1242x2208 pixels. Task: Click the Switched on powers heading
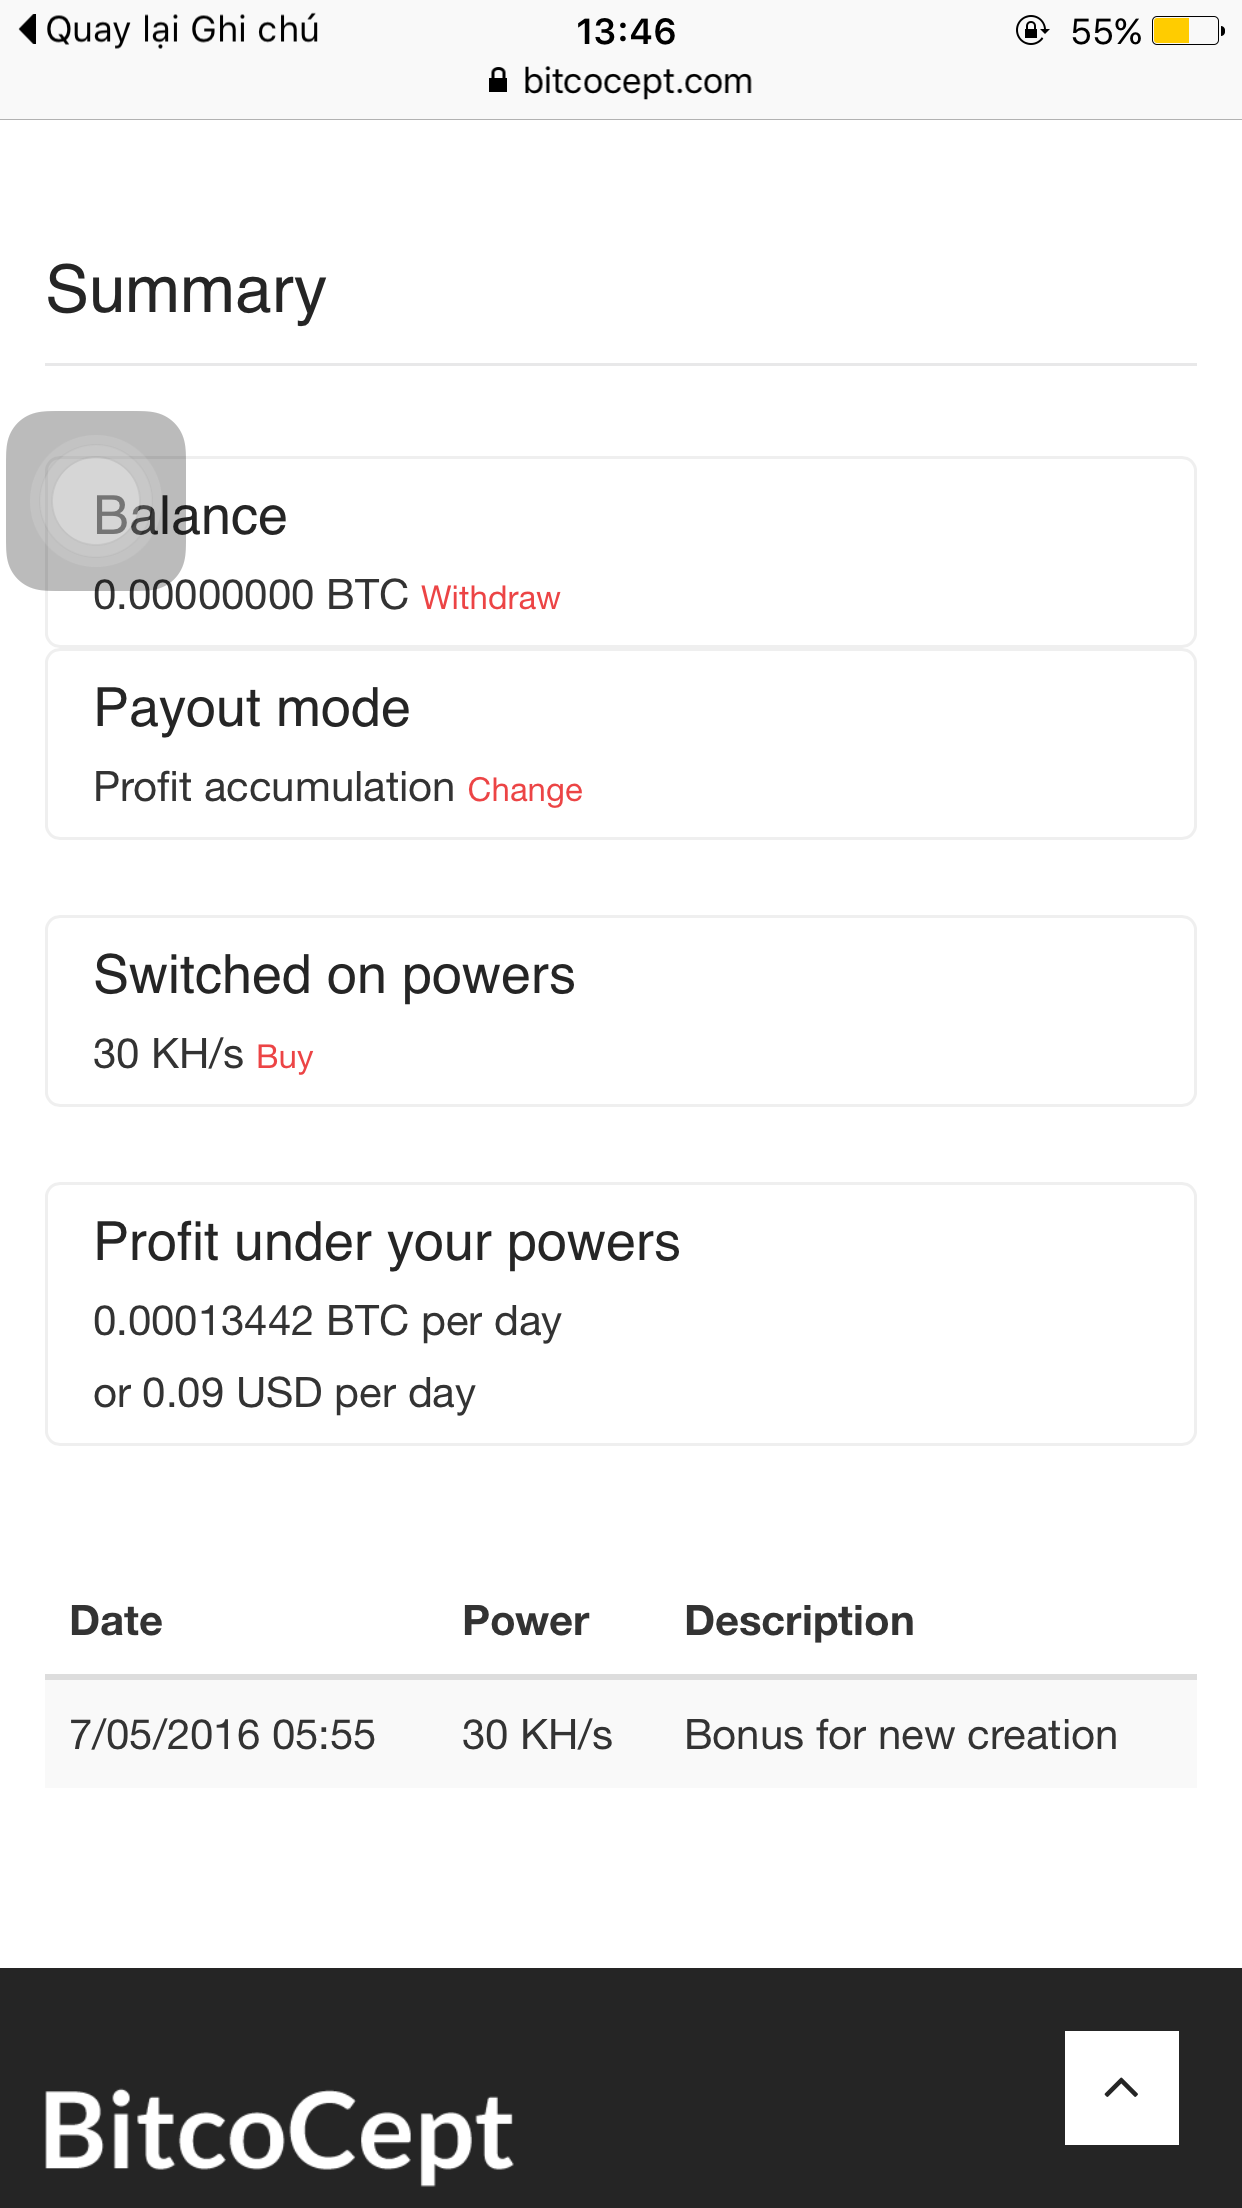(x=334, y=975)
